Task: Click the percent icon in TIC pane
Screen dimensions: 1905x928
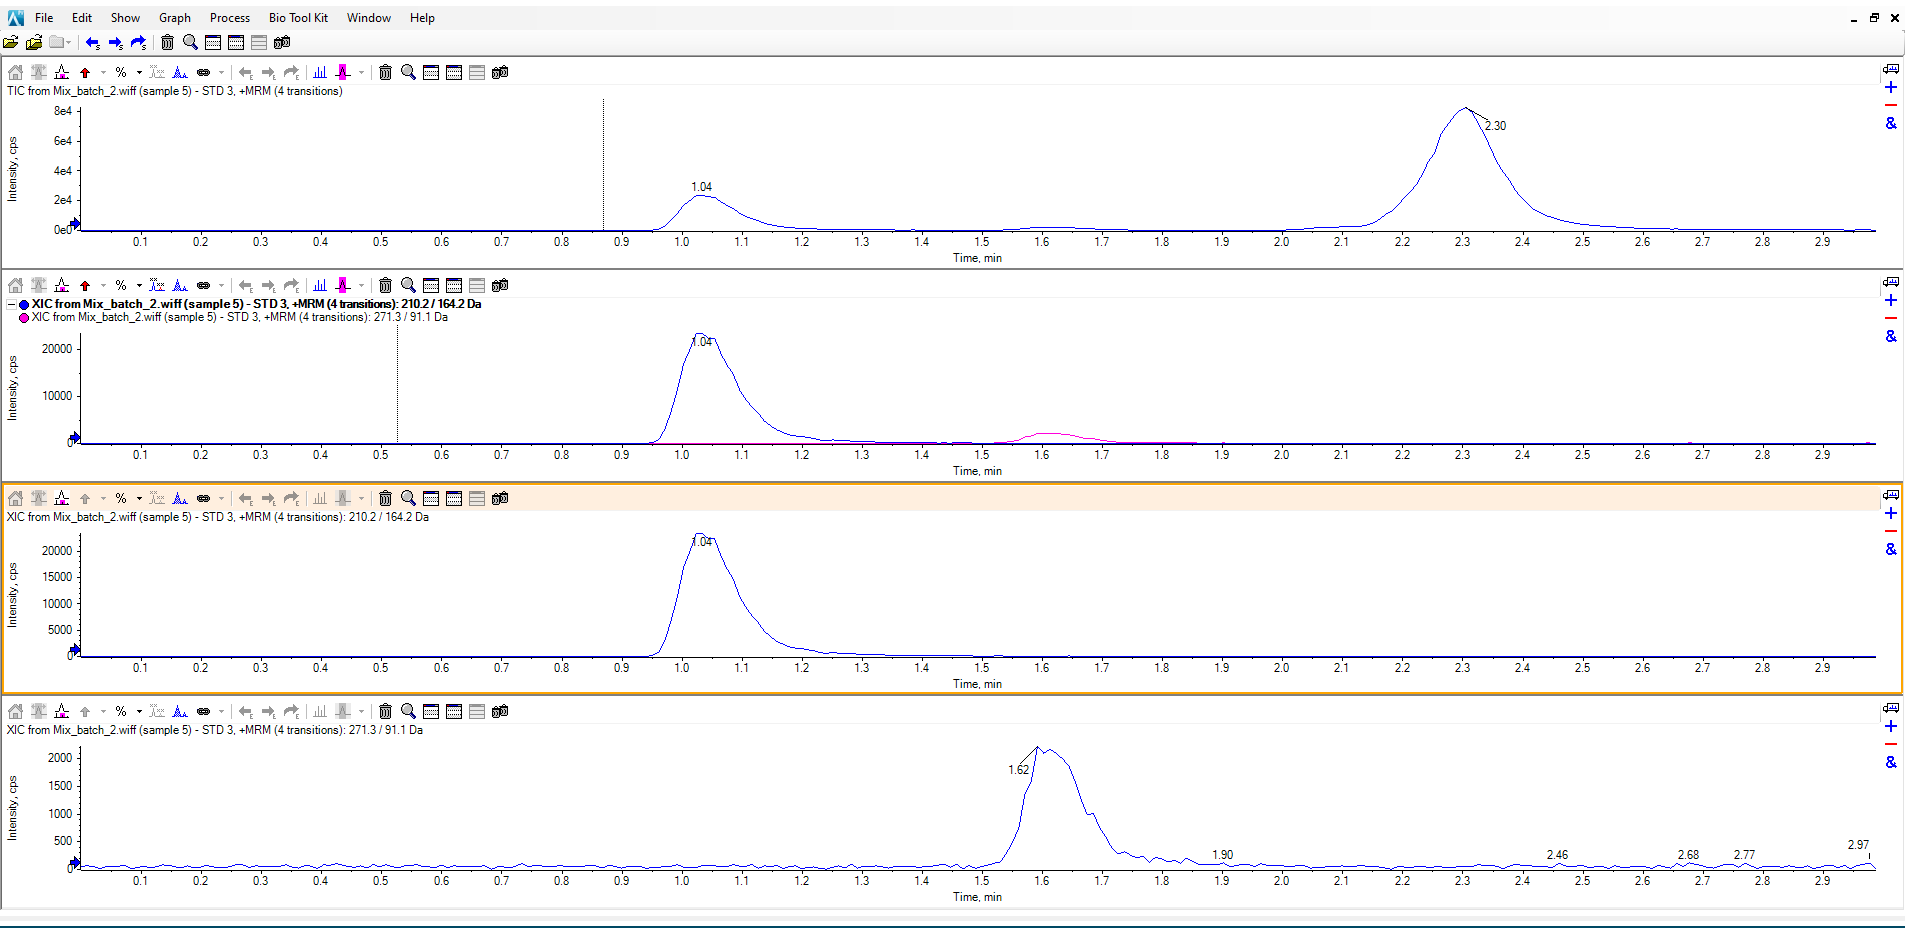Action: click(x=121, y=72)
